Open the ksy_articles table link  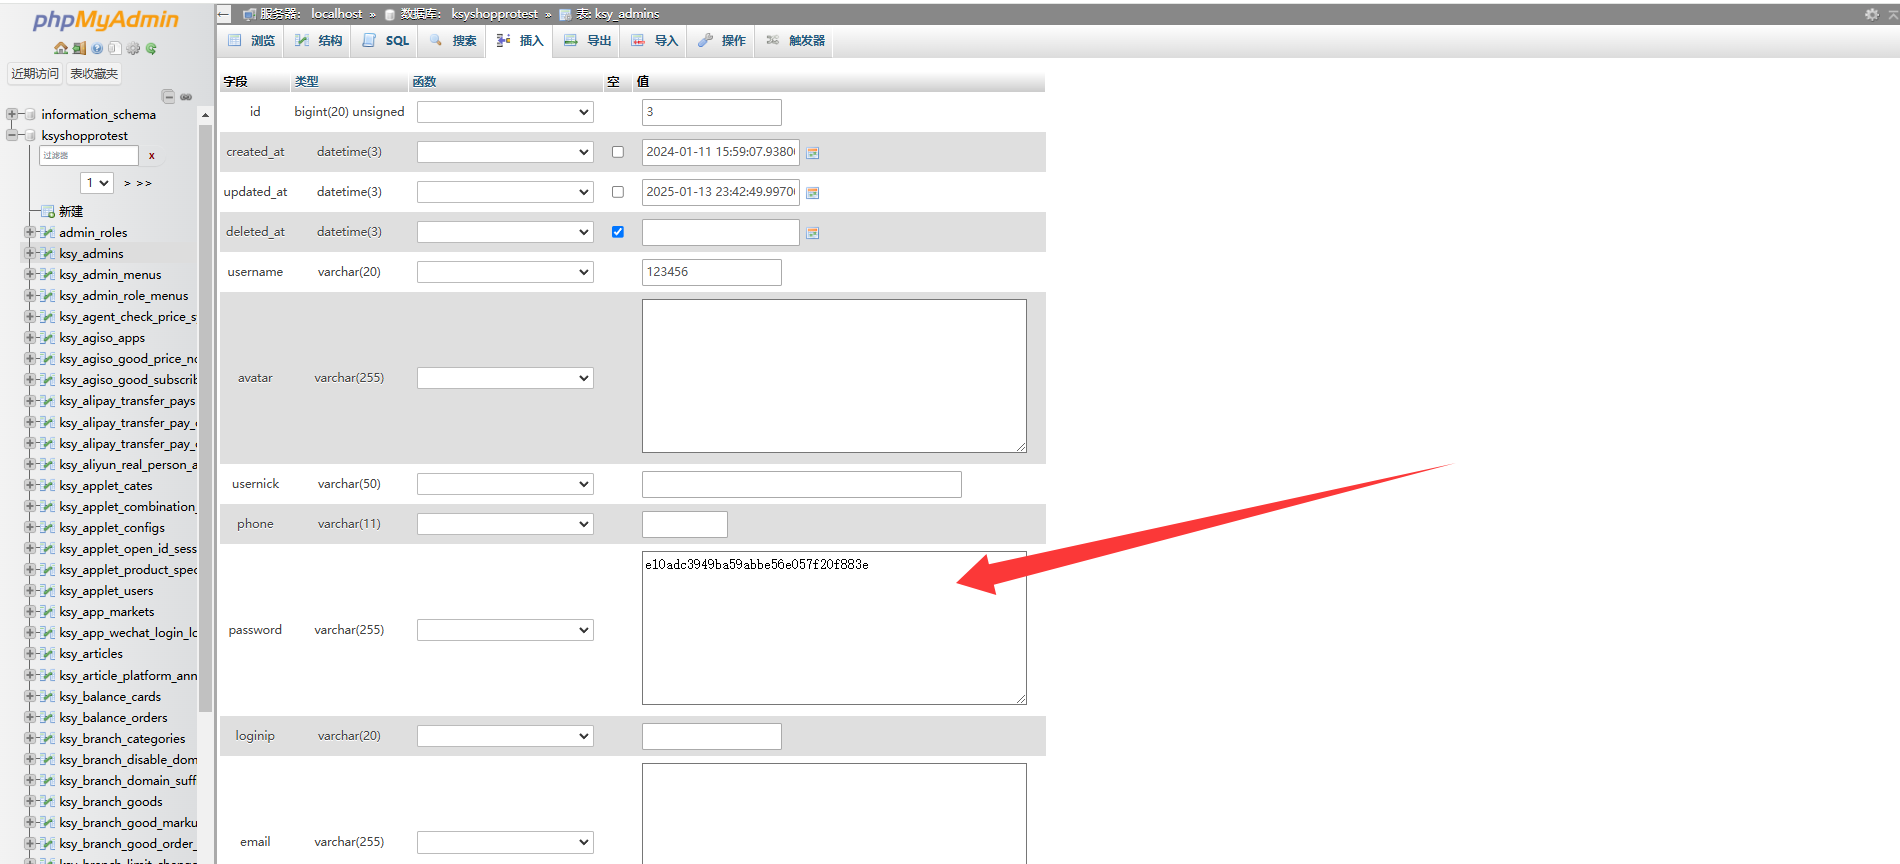pyautogui.click(x=91, y=654)
